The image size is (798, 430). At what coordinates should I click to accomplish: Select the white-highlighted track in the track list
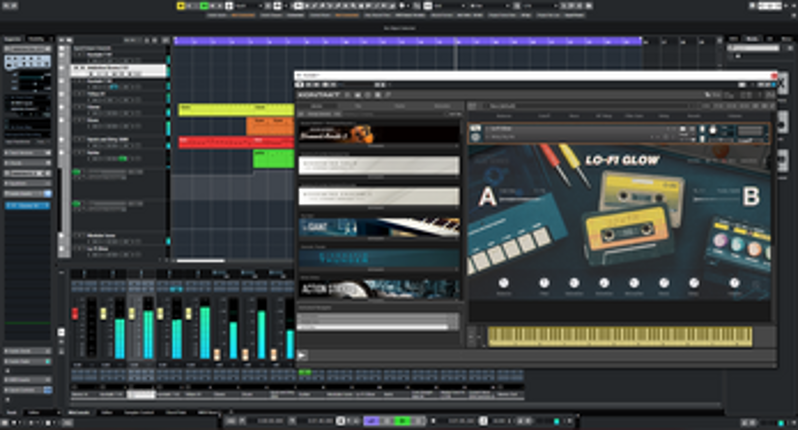pos(119,71)
